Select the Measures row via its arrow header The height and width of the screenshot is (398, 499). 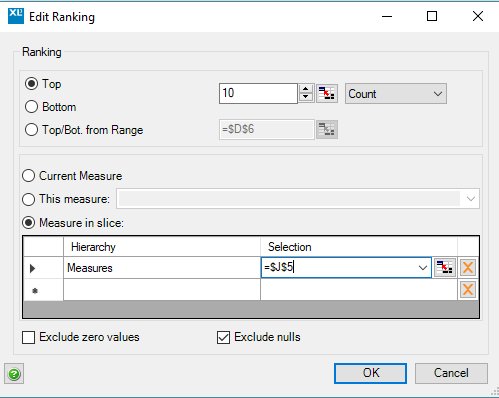point(43,268)
